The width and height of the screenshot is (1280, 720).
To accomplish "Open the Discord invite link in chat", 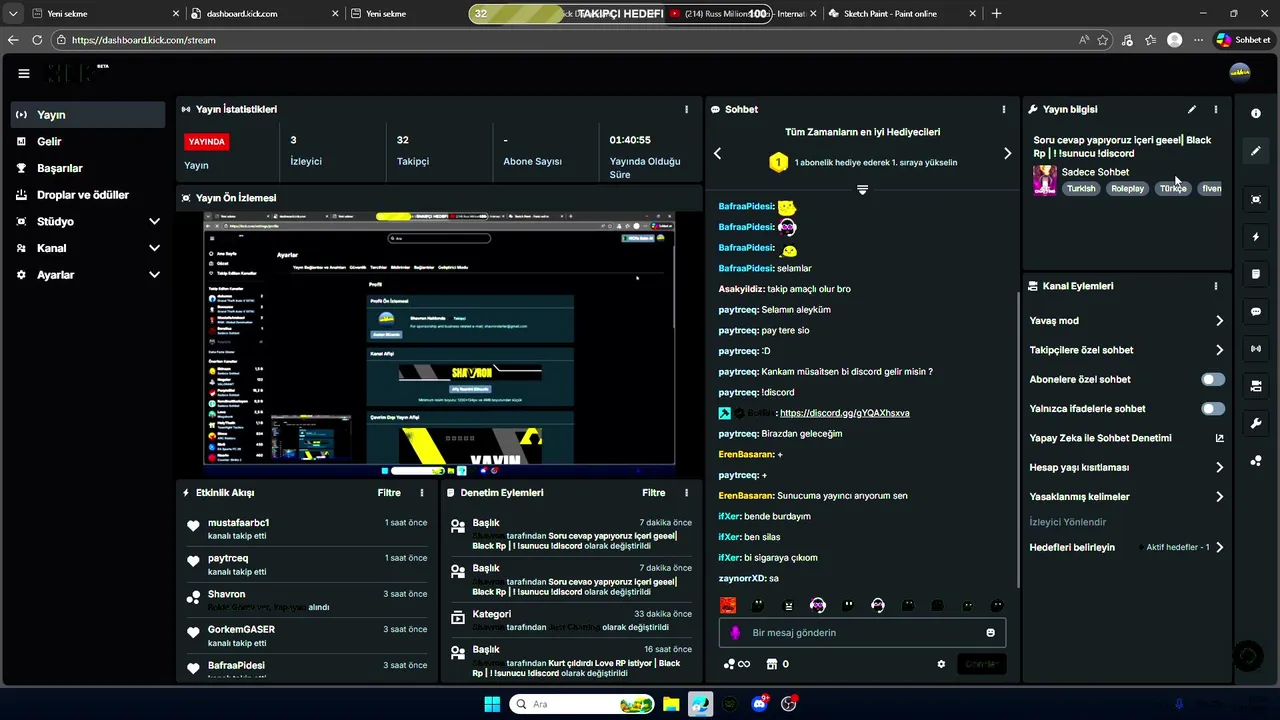I will tap(845, 413).
